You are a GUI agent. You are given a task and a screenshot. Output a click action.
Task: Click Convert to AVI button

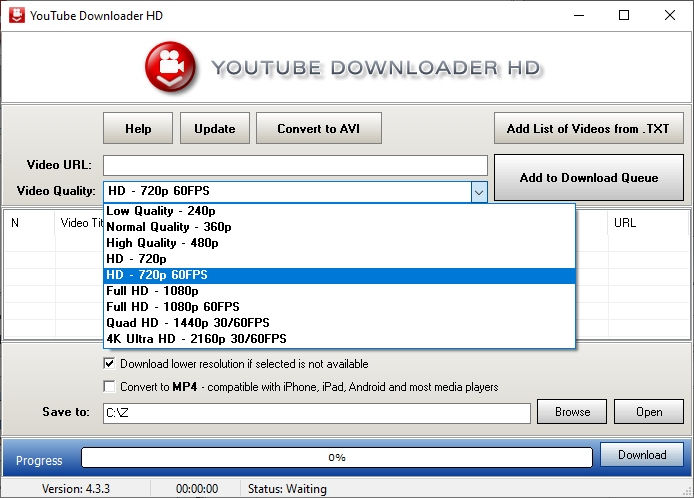pyautogui.click(x=319, y=128)
